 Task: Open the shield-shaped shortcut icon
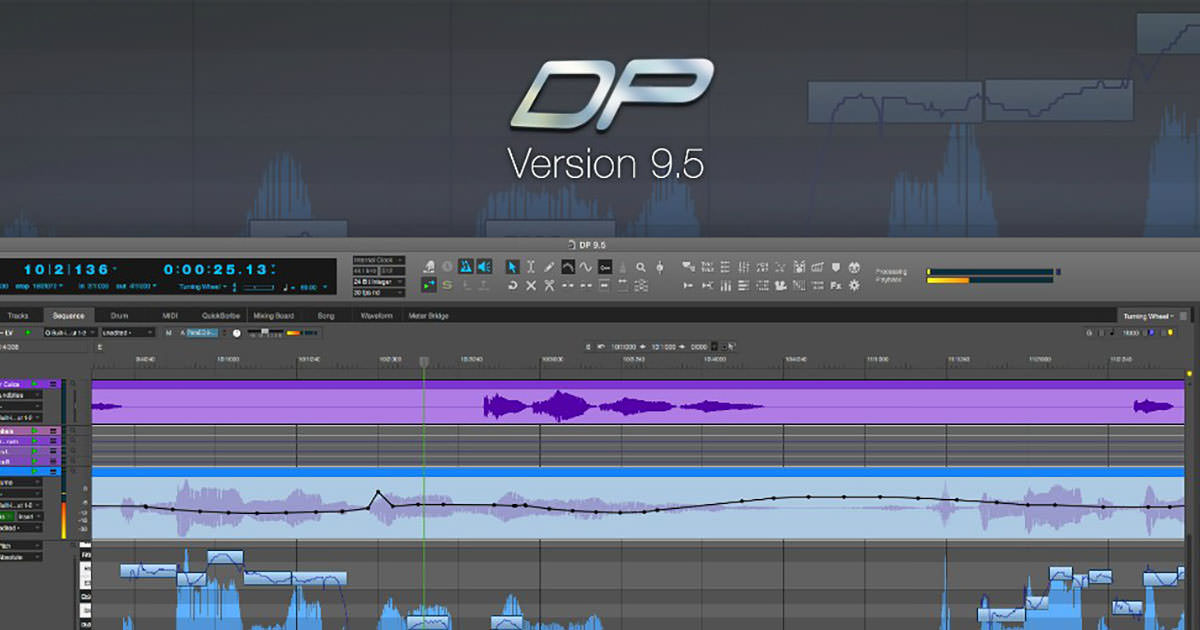point(835,267)
